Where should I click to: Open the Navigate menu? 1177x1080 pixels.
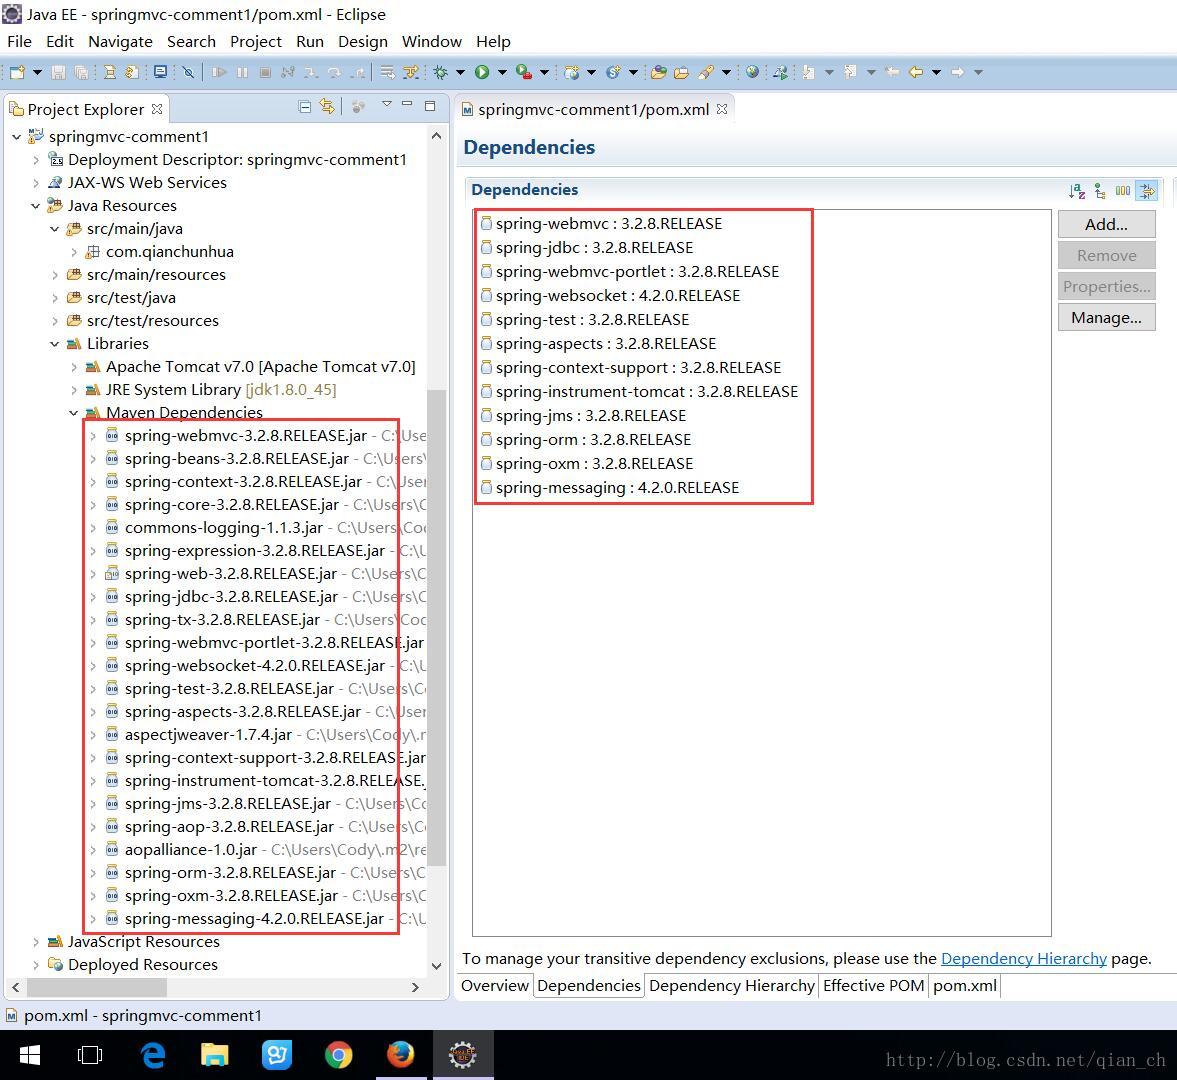pos(120,41)
